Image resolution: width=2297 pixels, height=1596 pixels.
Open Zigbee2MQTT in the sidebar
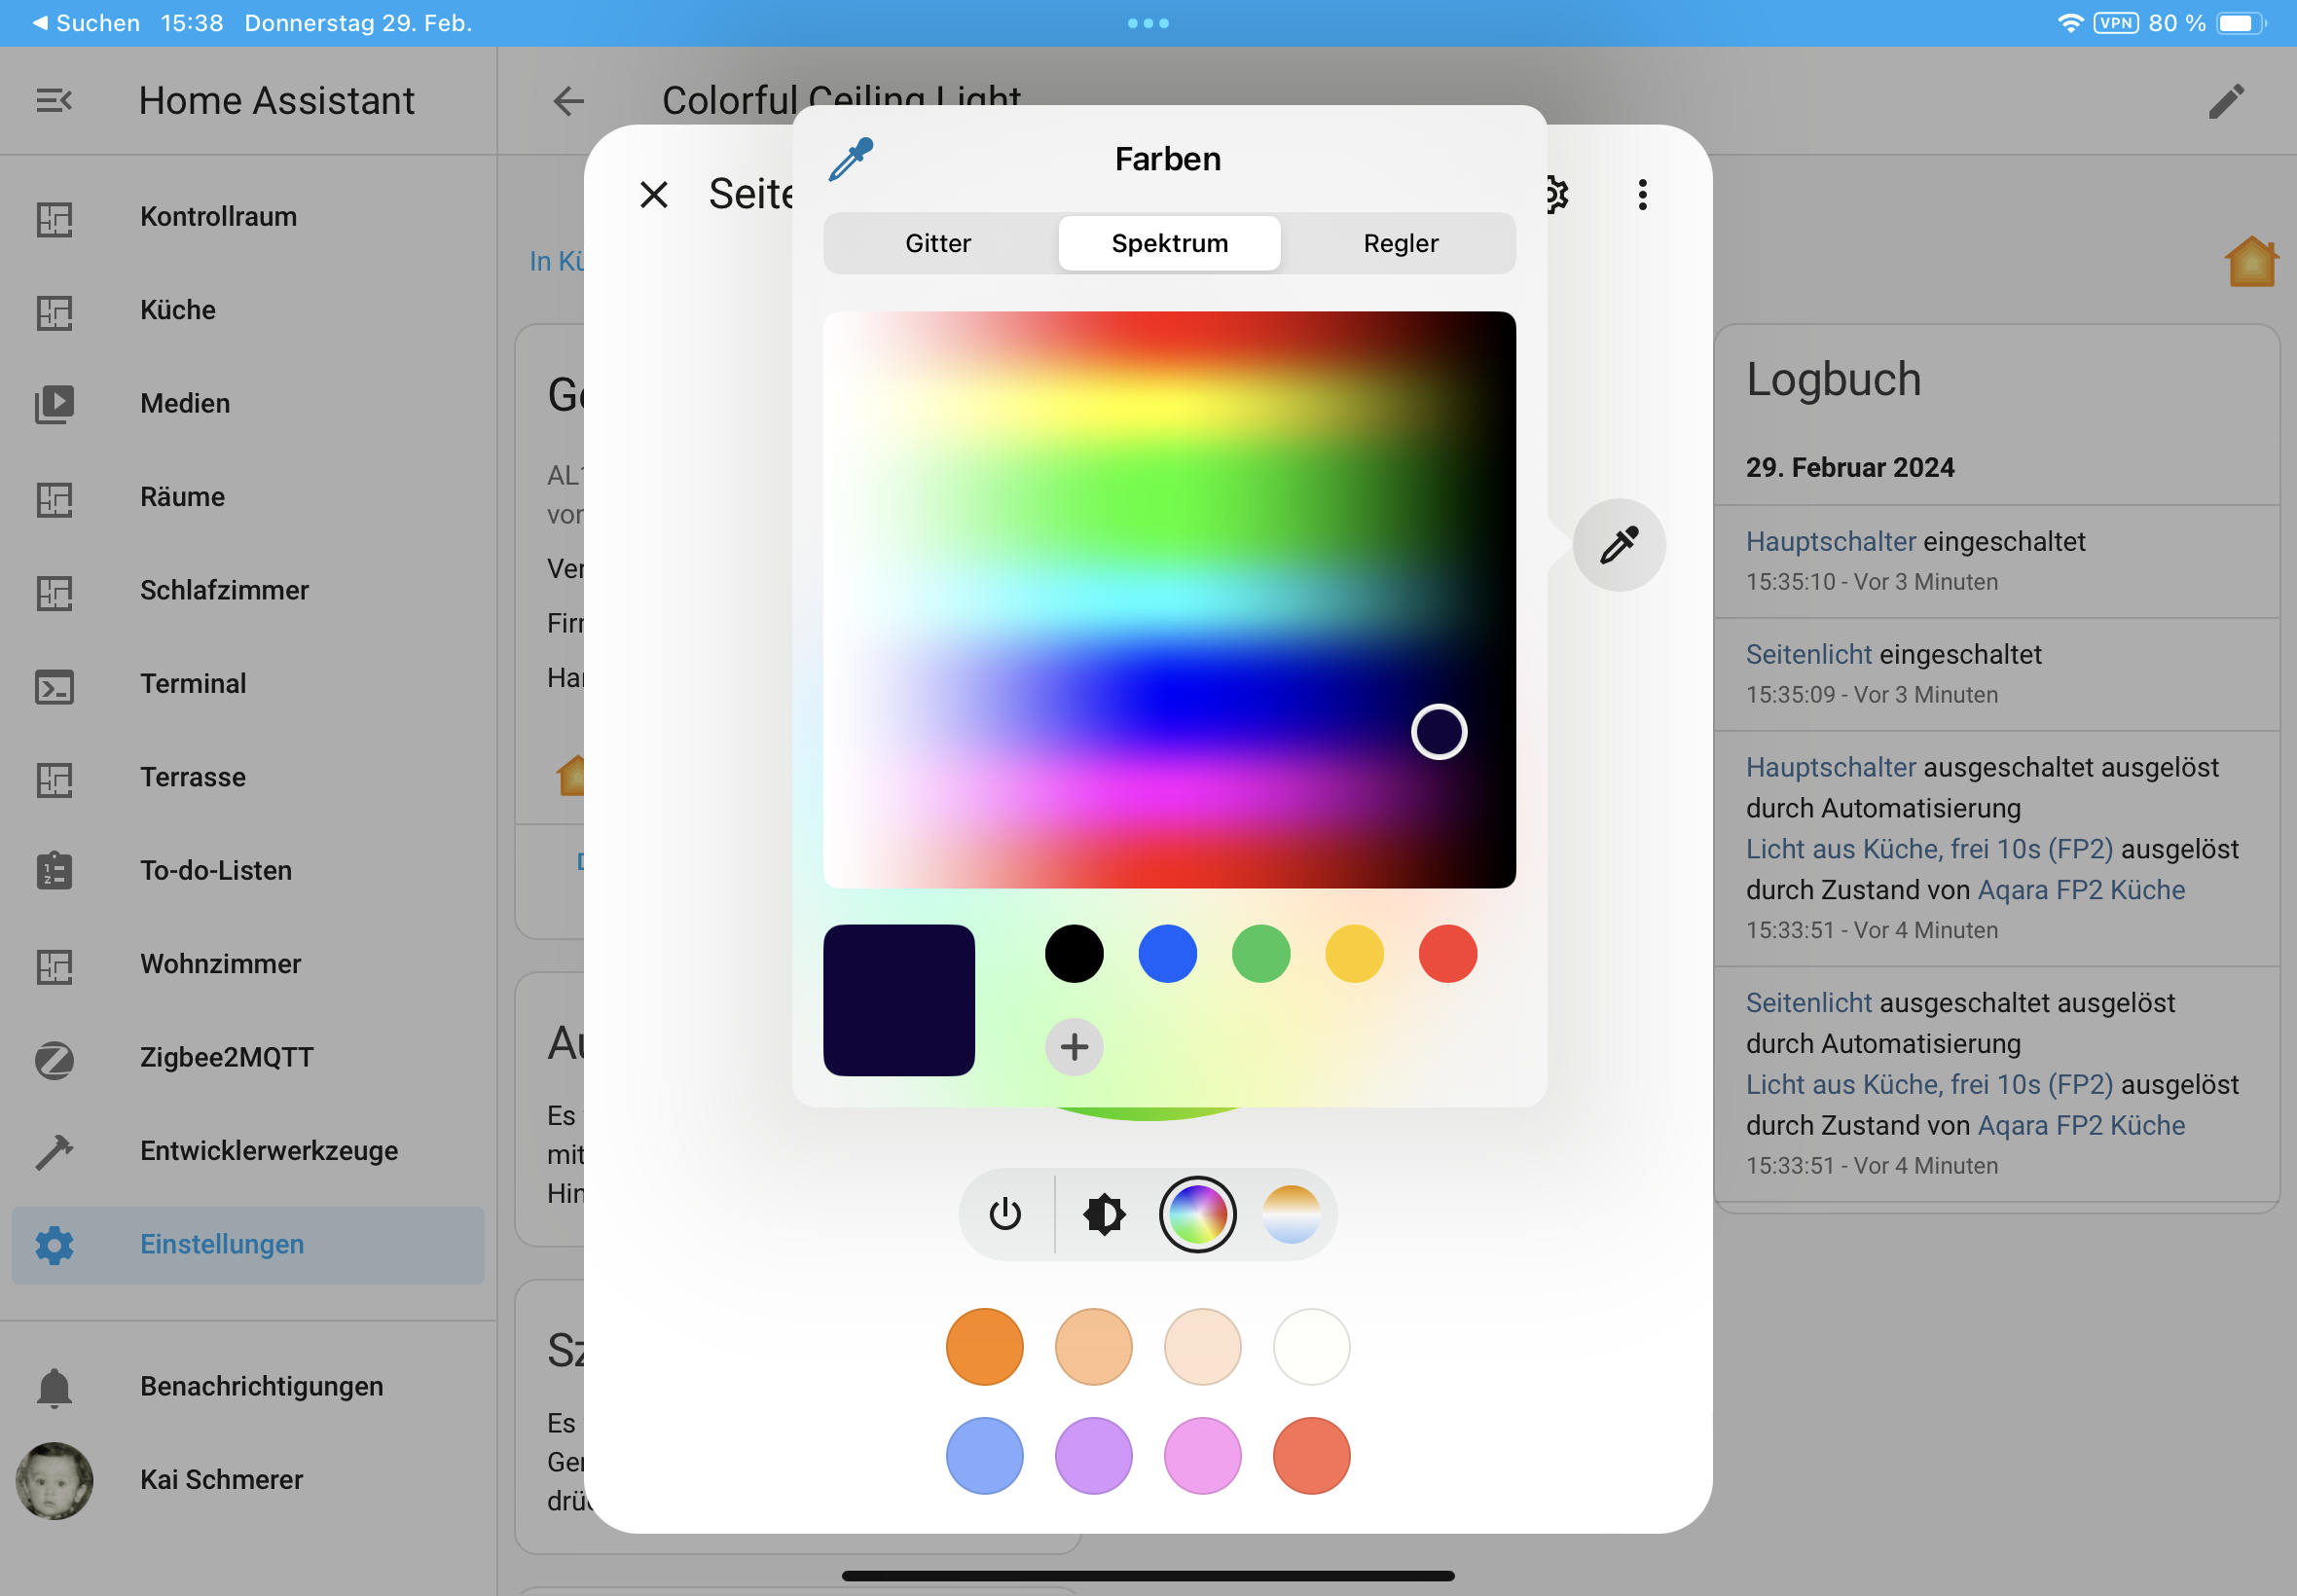(x=226, y=1057)
